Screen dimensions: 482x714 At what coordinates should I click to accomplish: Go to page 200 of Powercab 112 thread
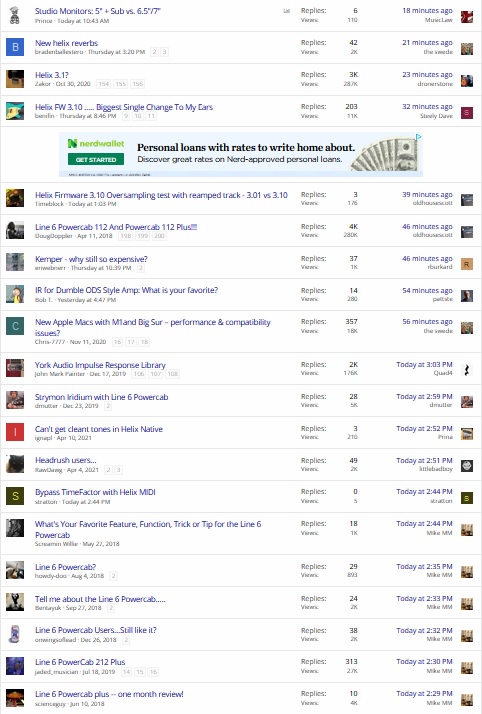(x=159, y=236)
